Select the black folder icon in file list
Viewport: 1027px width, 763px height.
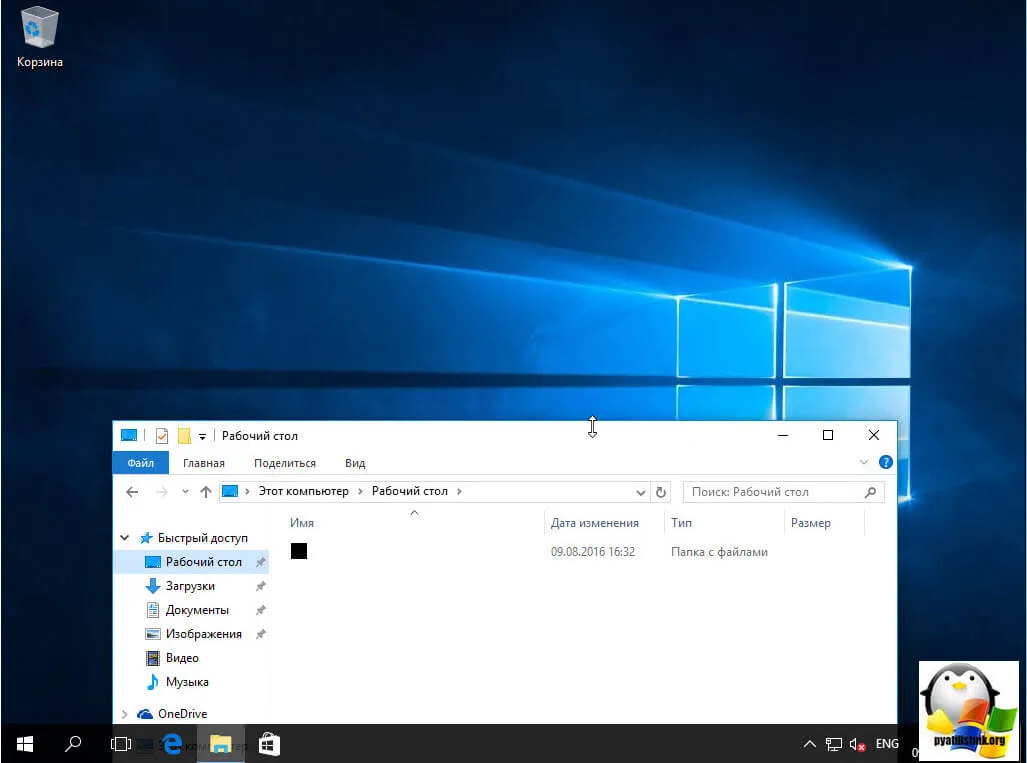299,551
